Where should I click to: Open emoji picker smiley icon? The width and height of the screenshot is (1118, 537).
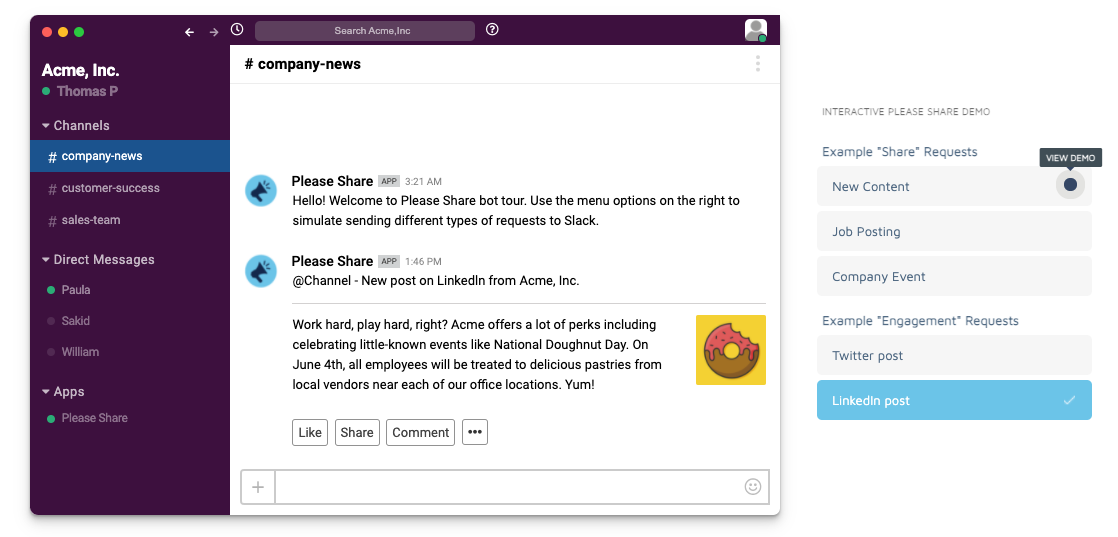(x=753, y=486)
